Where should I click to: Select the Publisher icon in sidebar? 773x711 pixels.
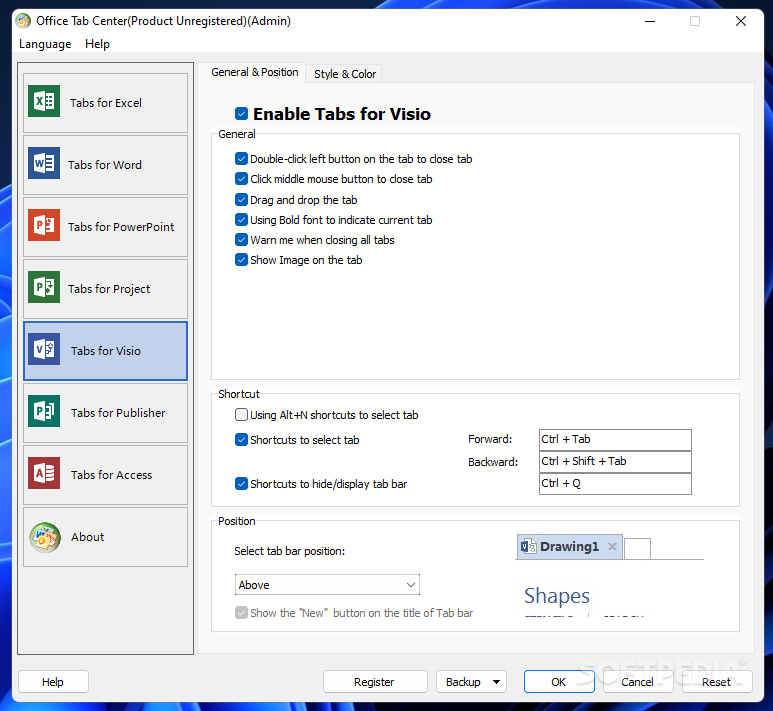click(x=44, y=411)
